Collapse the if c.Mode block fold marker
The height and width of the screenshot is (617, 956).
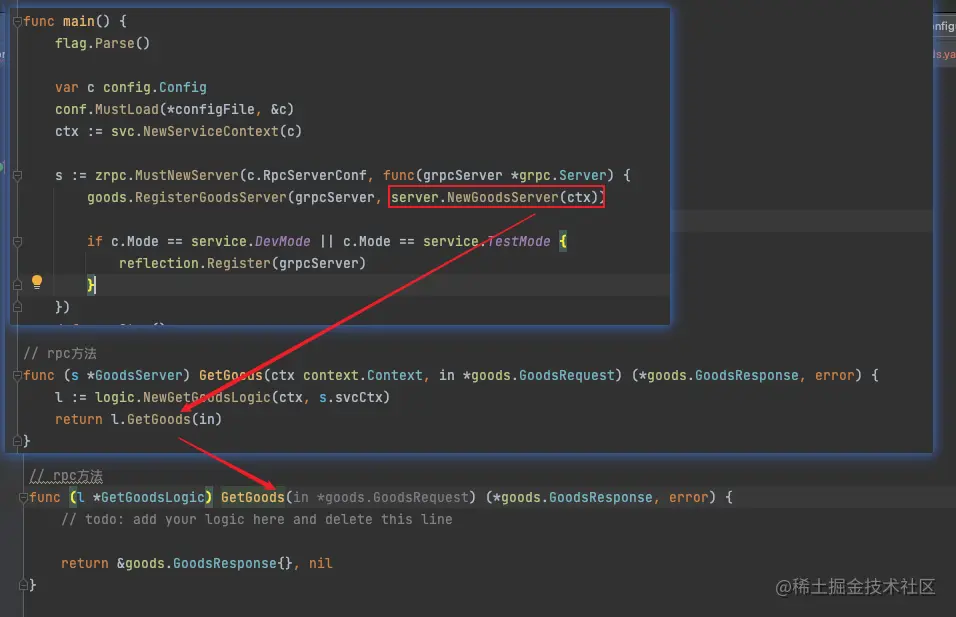click(x=18, y=241)
